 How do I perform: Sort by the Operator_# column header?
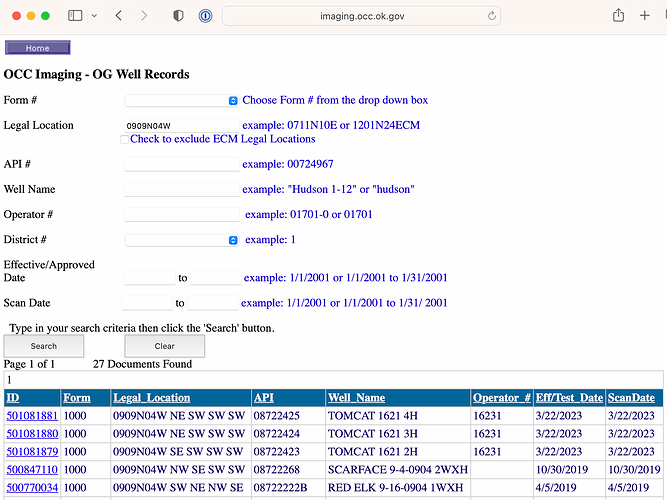502,397
